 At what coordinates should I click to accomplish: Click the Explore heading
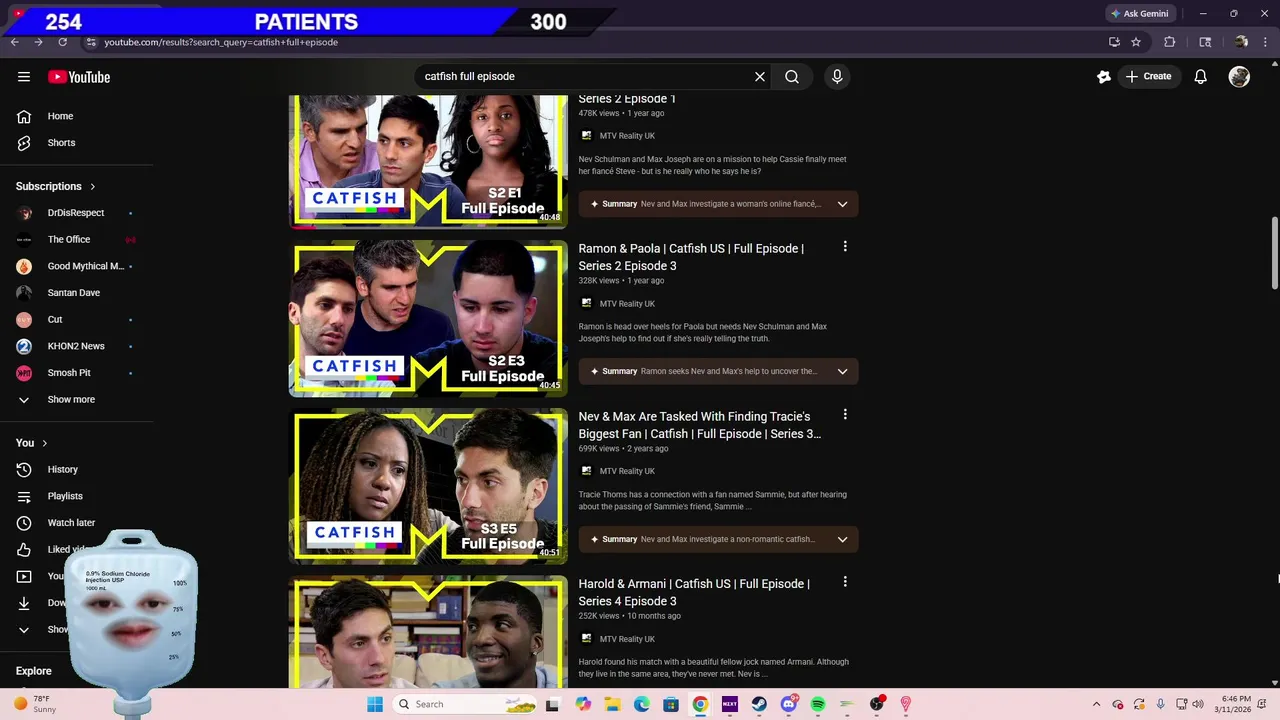click(x=34, y=671)
